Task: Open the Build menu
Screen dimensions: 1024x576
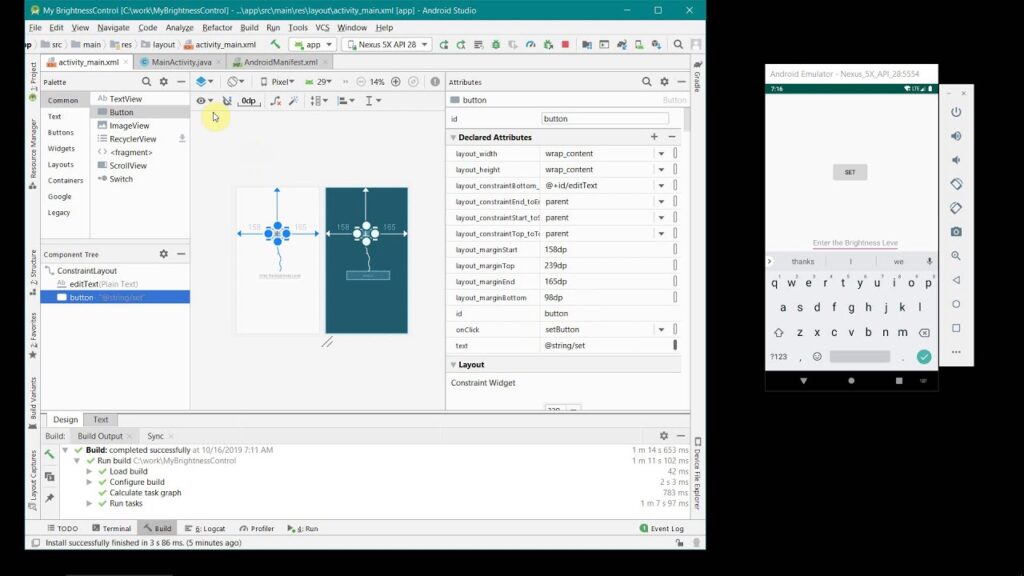Action: point(249,27)
